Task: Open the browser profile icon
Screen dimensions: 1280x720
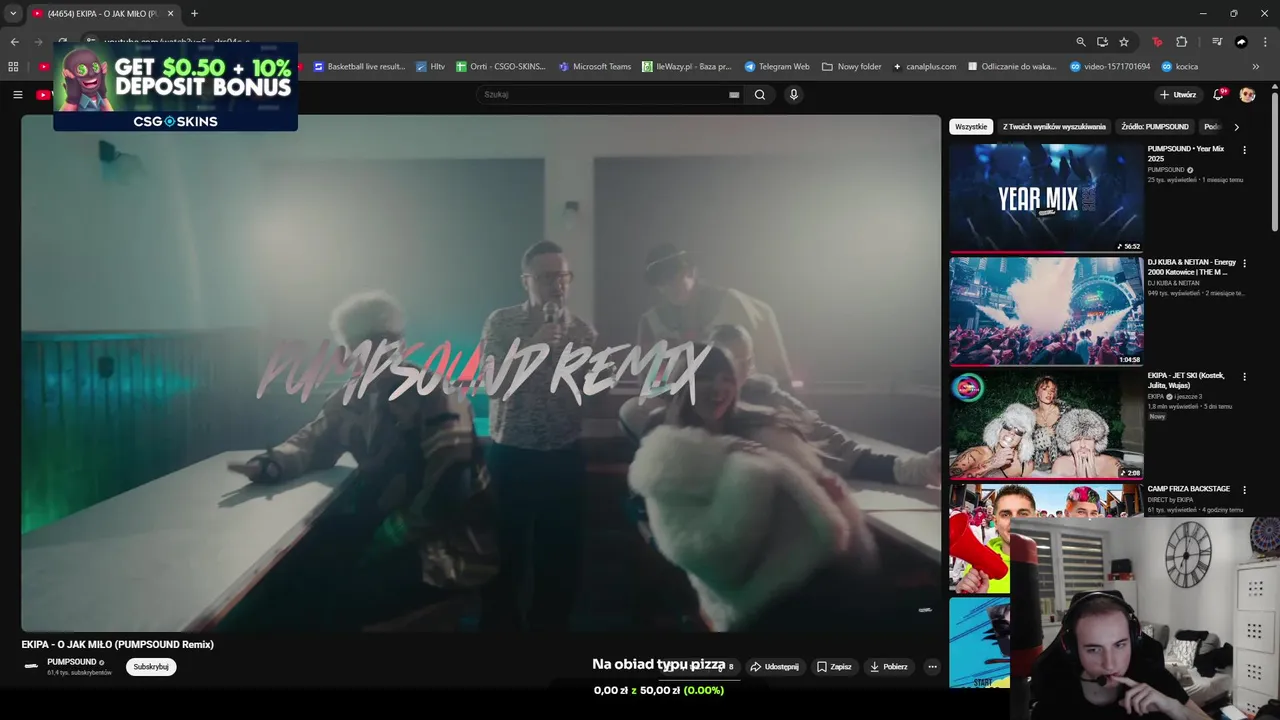Action: [1241, 42]
